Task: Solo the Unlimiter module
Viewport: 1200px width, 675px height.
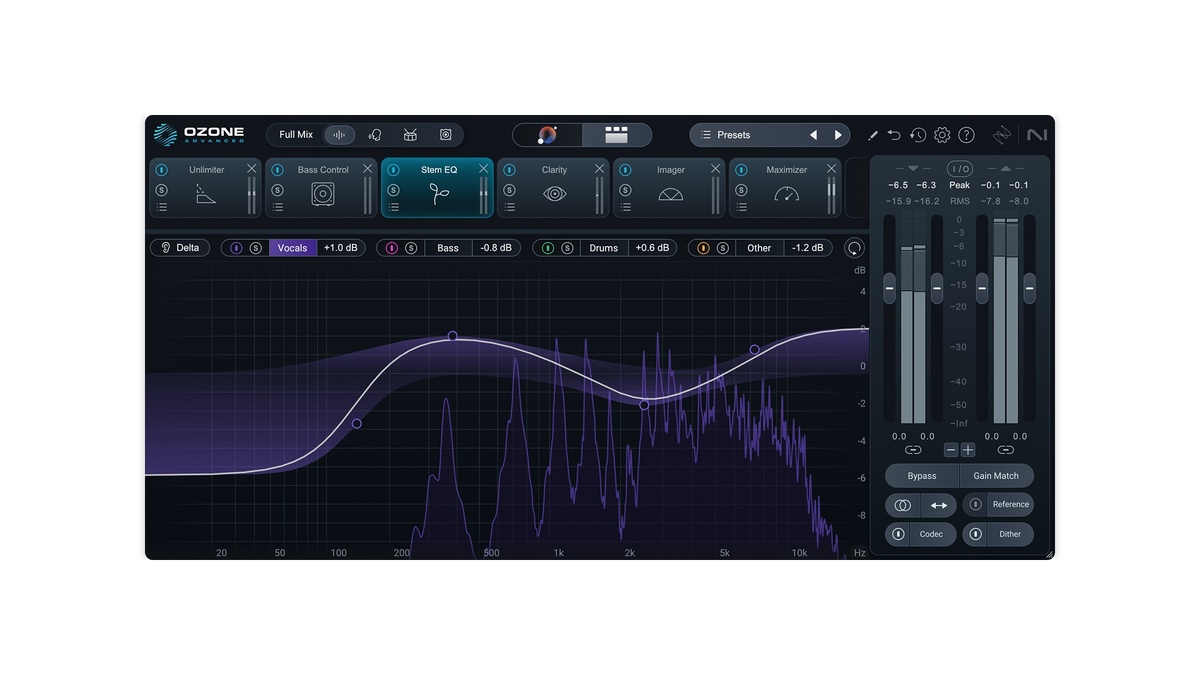Action: click(x=161, y=190)
